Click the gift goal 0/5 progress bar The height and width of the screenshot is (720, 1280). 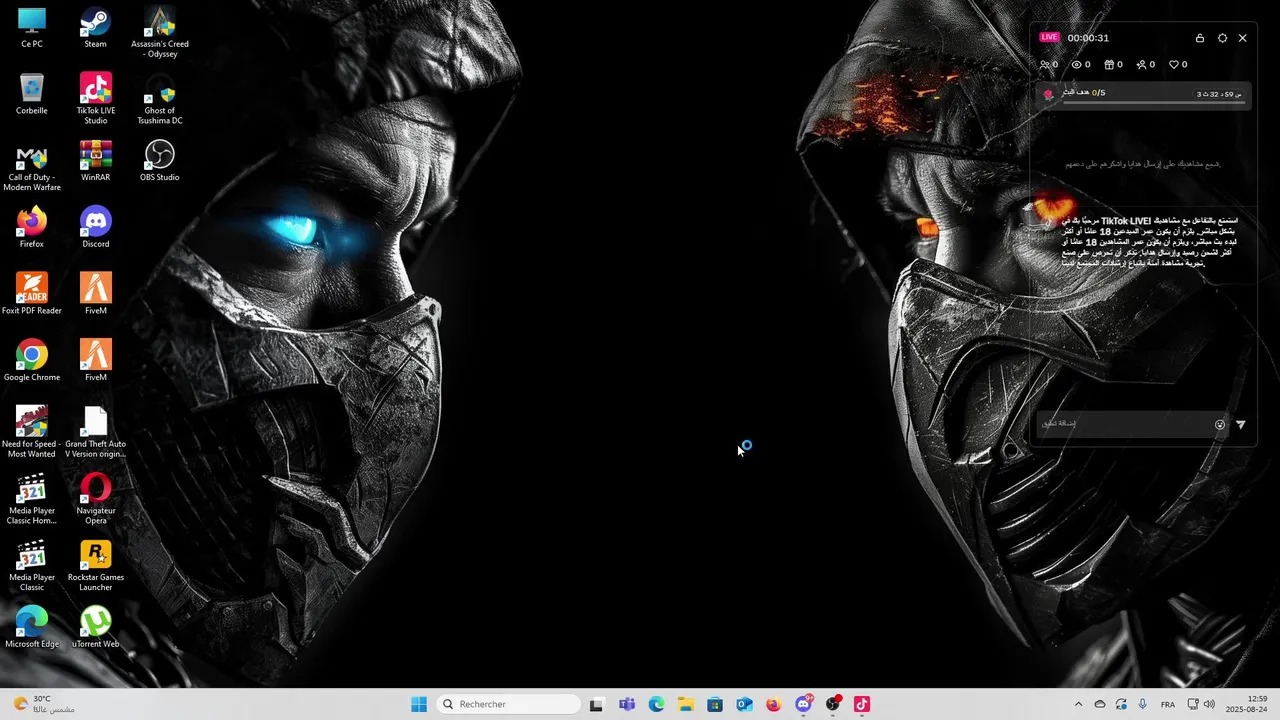1153,102
